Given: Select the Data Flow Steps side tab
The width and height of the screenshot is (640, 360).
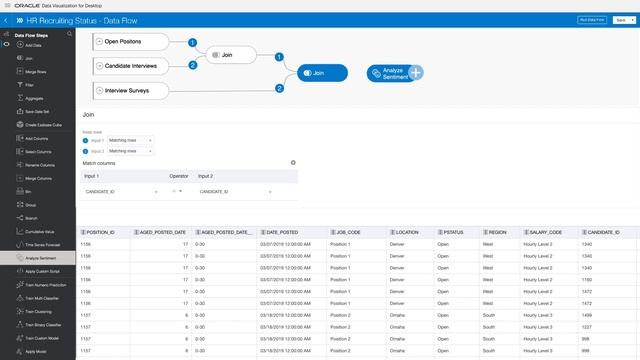Looking at the screenshot, I should [6, 44].
